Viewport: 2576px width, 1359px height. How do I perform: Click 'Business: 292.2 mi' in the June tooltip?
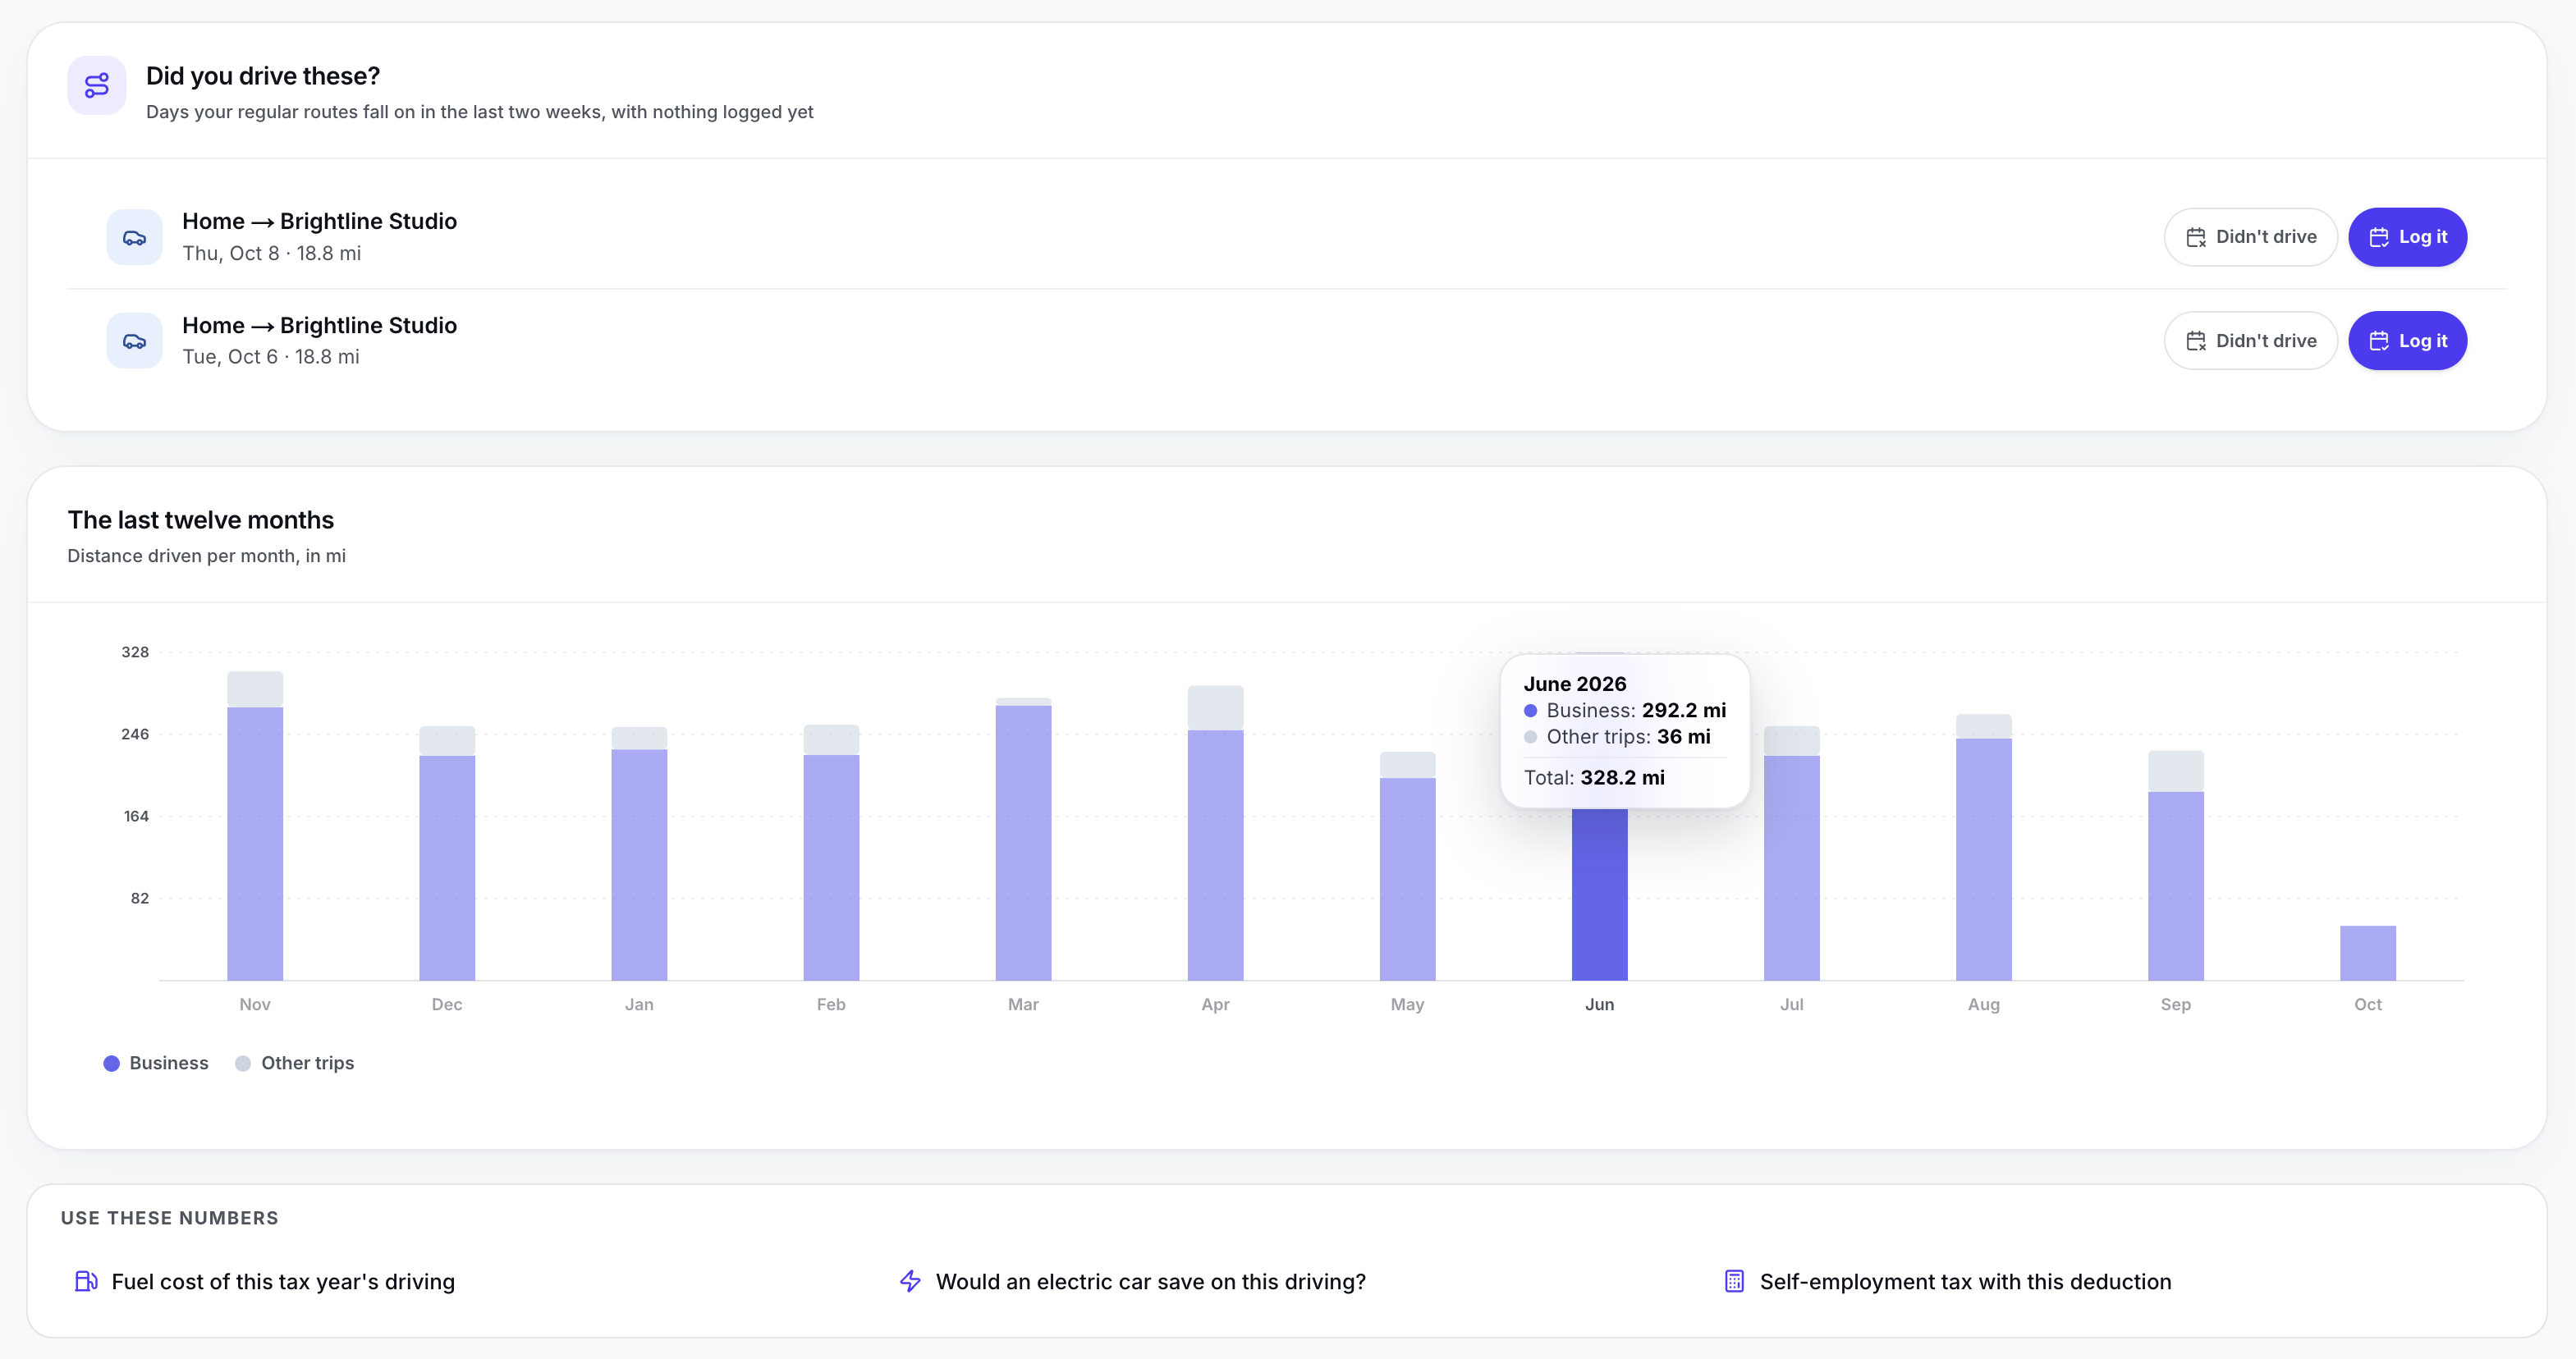pyautogui.click(x=1625, y=710)
